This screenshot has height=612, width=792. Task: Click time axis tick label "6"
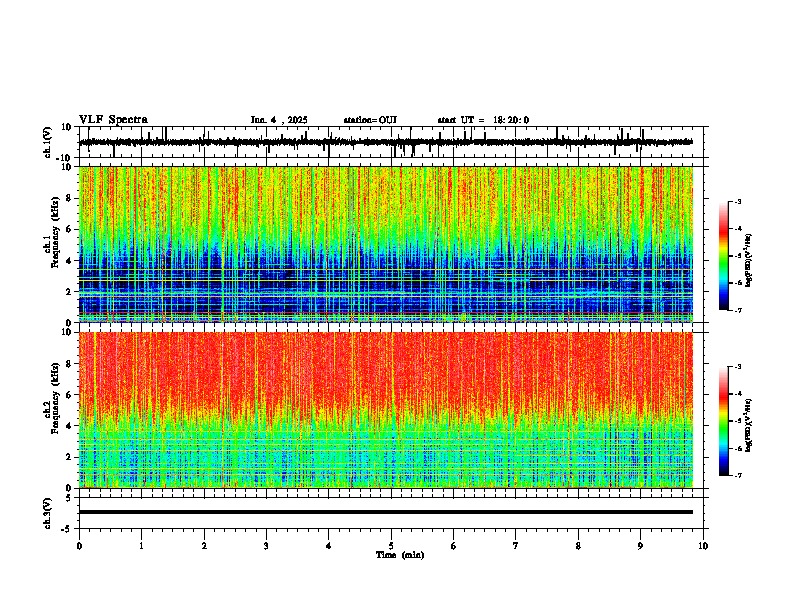point(454,546)
